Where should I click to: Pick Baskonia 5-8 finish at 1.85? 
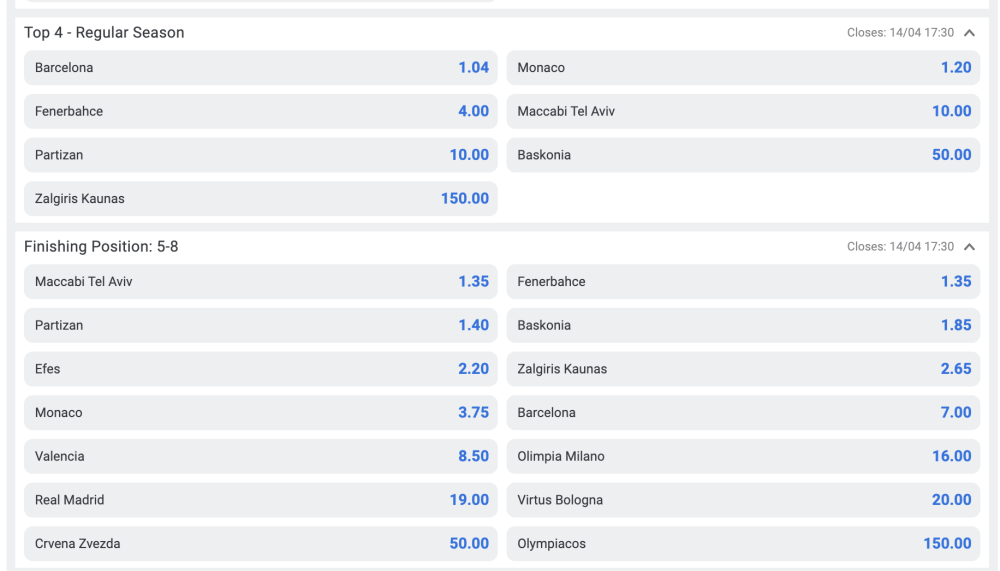pyautogui.click(x=743, y=325)
